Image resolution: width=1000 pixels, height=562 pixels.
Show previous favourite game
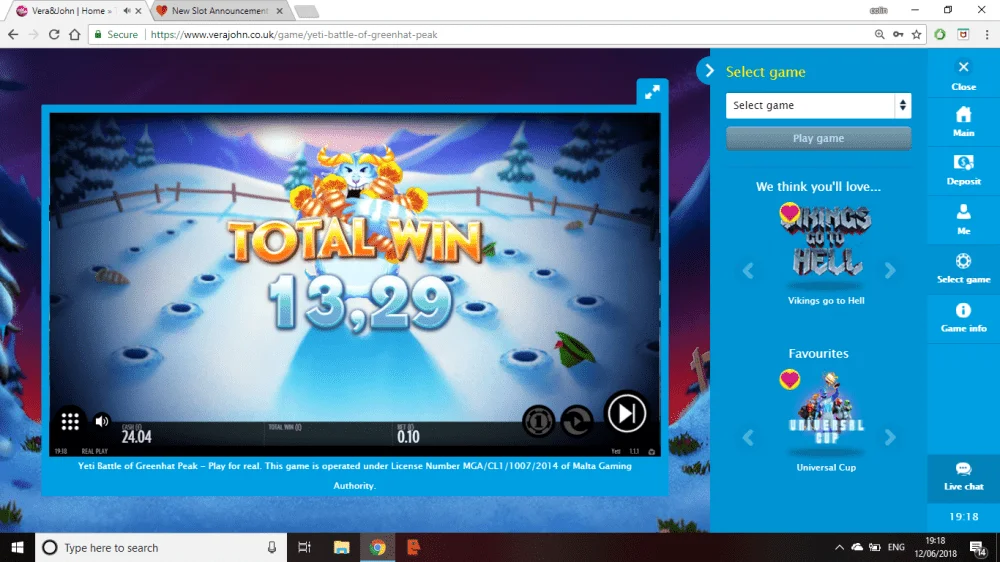(748, 438)
